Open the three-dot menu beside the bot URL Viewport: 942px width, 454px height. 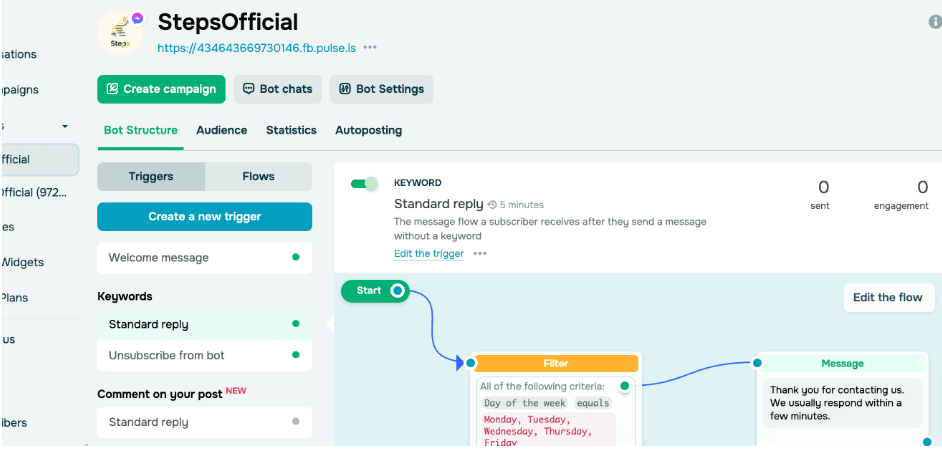[x=370, y=47]
